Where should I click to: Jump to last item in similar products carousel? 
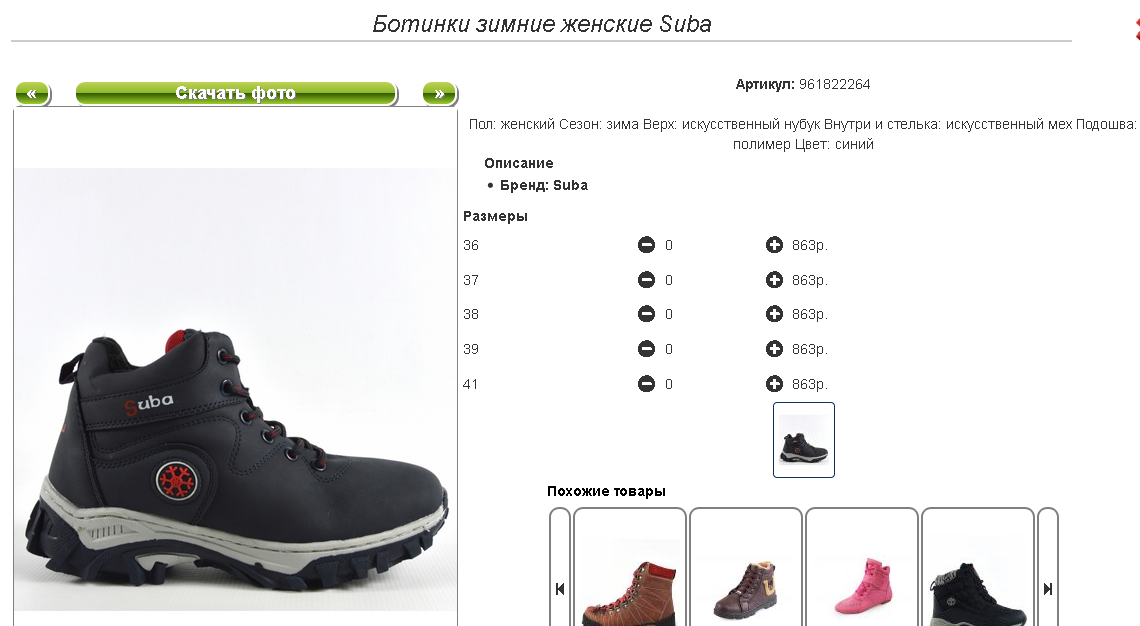[1048, 589]
